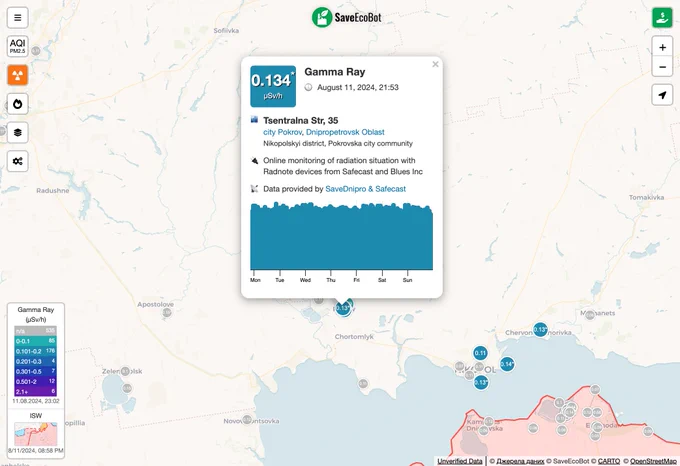Open the SaveDnipro & Safecast link
This screenshot has height=466, width=680.
pyautogui.click(x=366, y=189)
